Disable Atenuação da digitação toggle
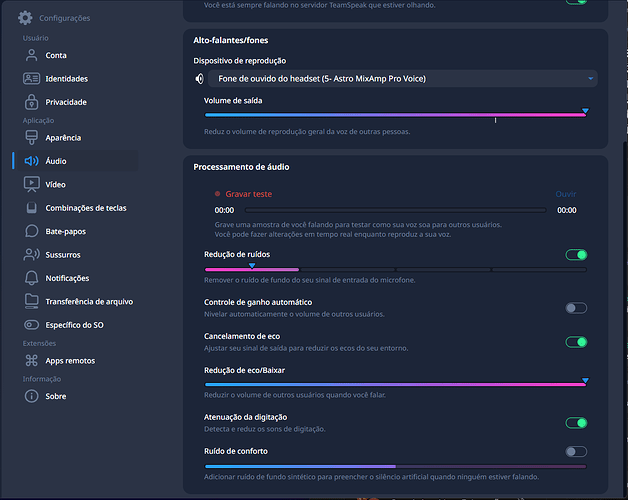The width and height of the screenshot is (628, 500). (576, 423)
